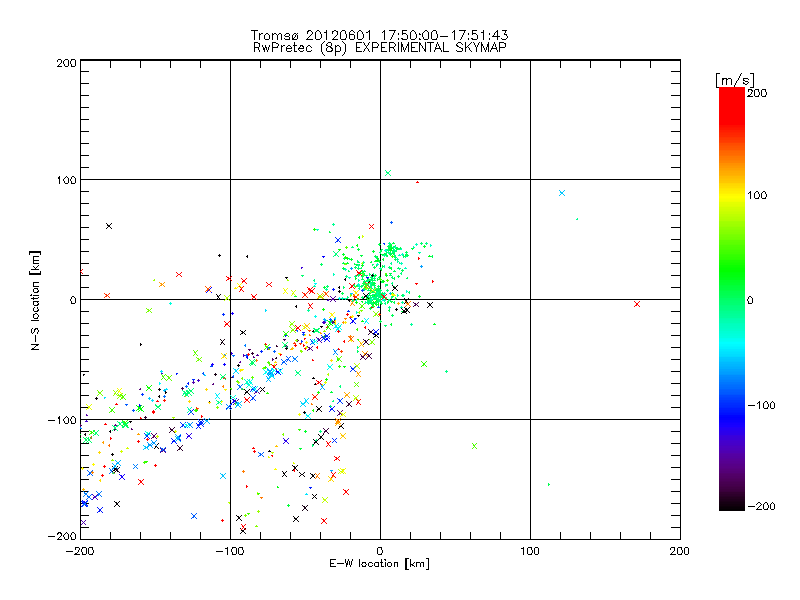Click the colorbar's 0 label
The width and height of the screenshot is (800, 600).
(x=750, y=300)
